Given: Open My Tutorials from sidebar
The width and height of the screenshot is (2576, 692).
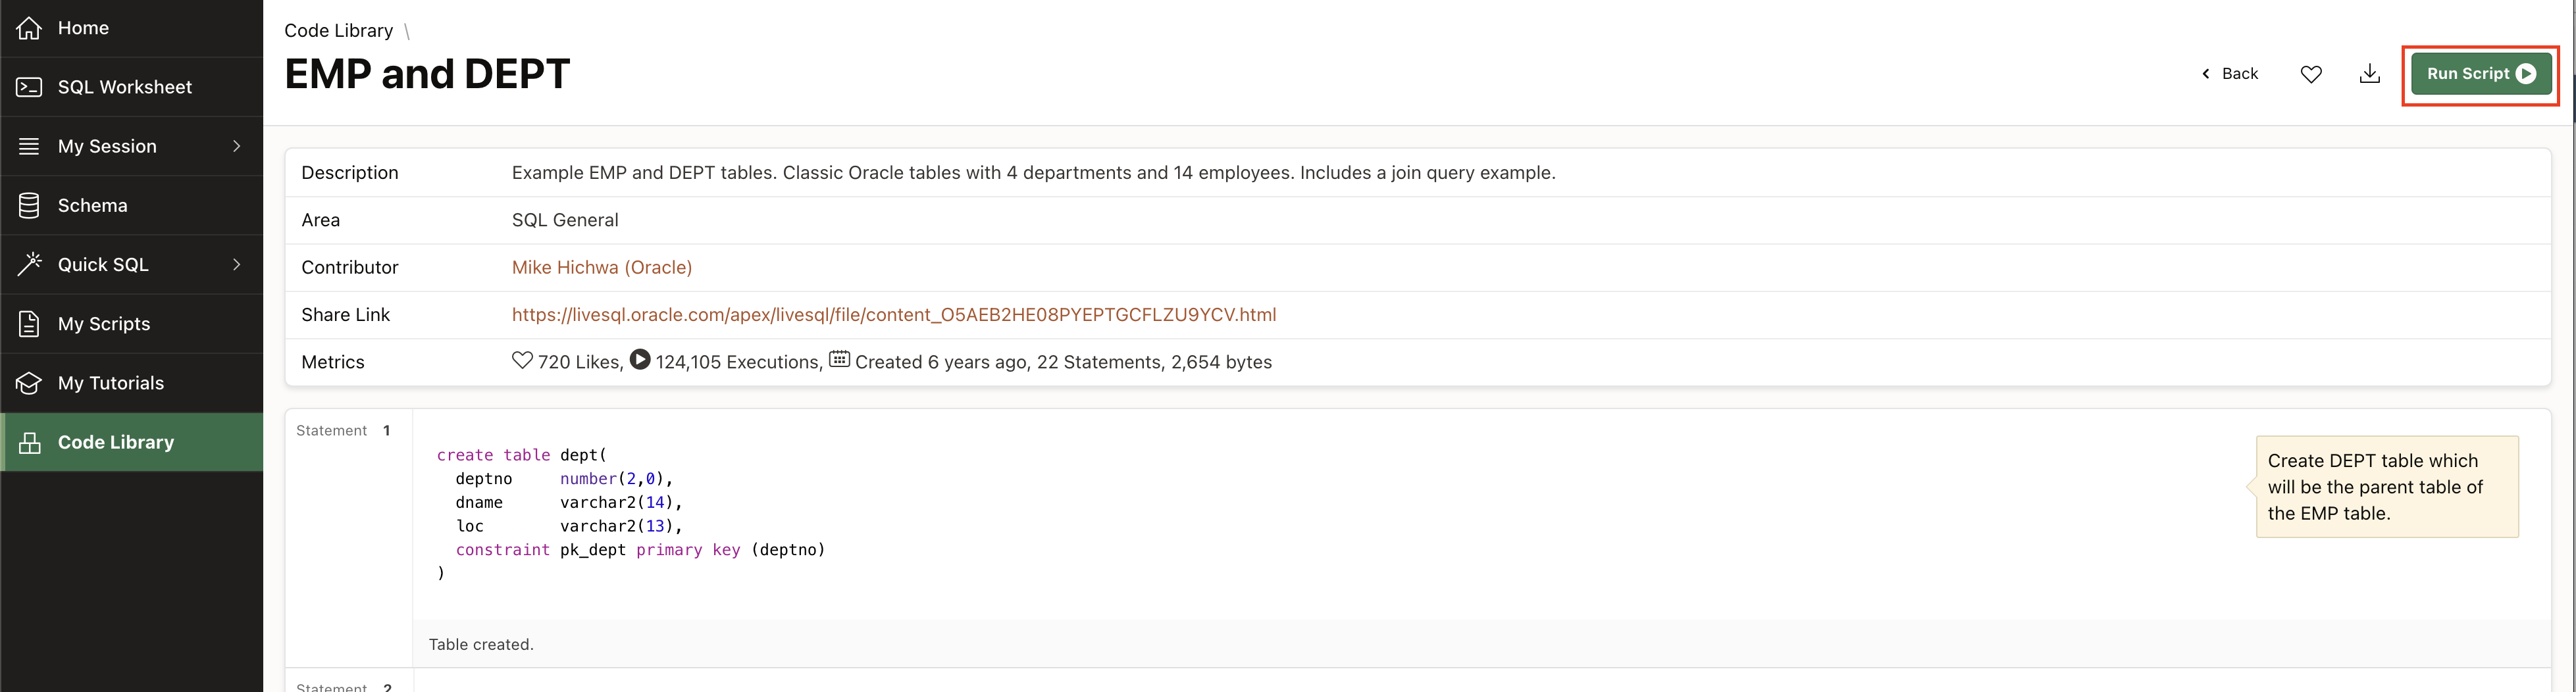Looking at the screenshot, I should tap(131, 383).
